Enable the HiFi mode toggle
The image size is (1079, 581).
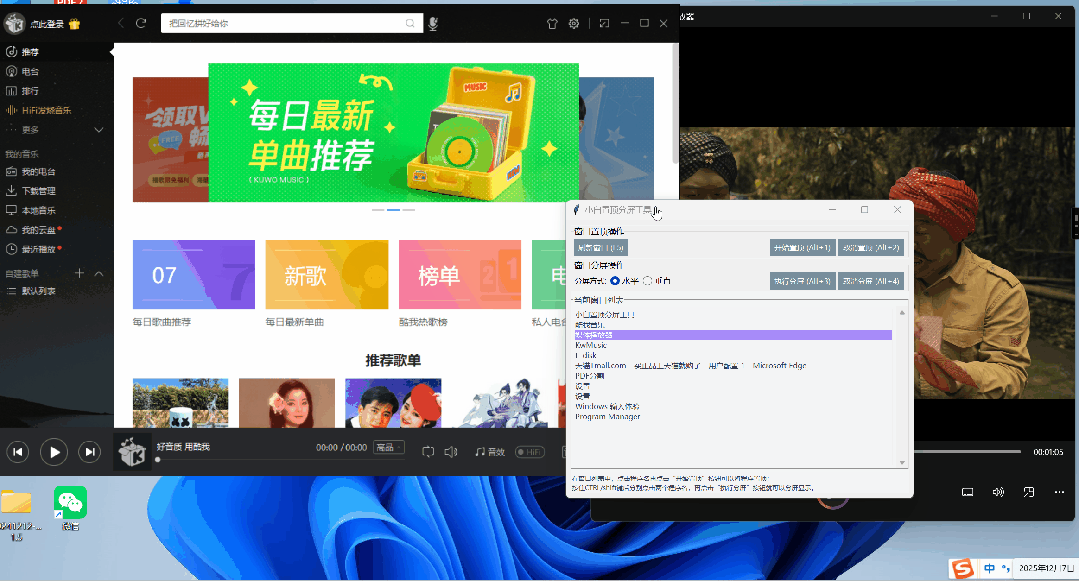(x=528, y=451)
